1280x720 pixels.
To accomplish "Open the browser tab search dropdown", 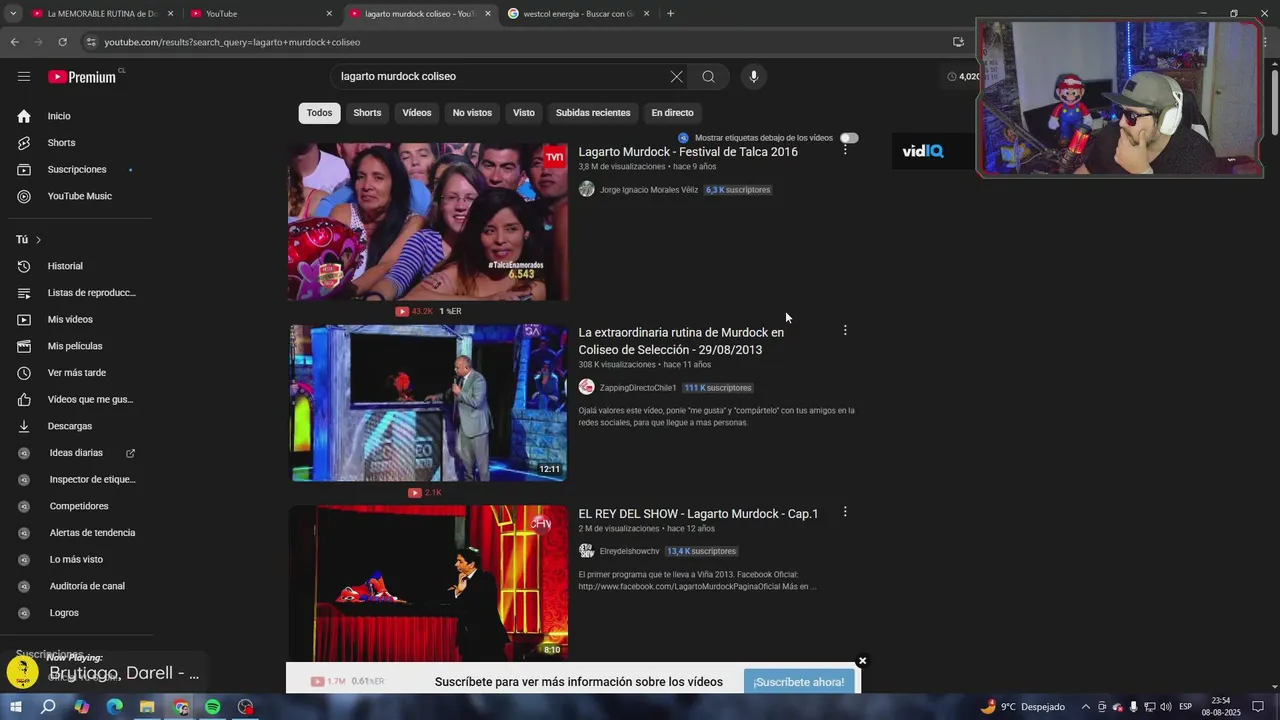I will [13, 14].
